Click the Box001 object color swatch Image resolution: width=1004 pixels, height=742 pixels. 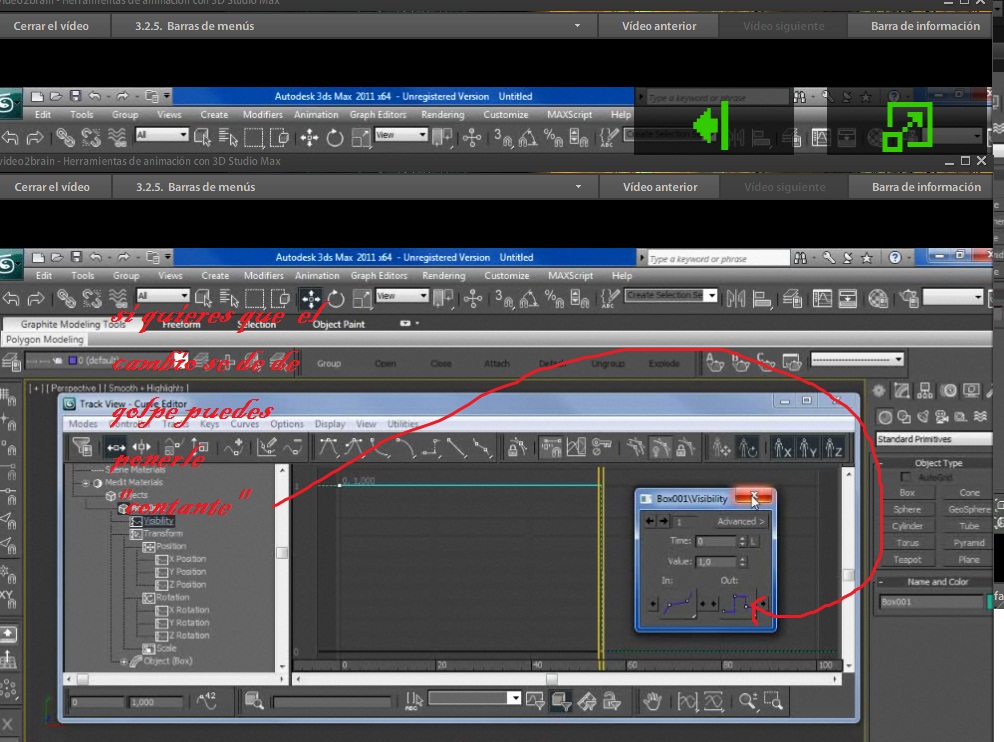click(990, 602)
